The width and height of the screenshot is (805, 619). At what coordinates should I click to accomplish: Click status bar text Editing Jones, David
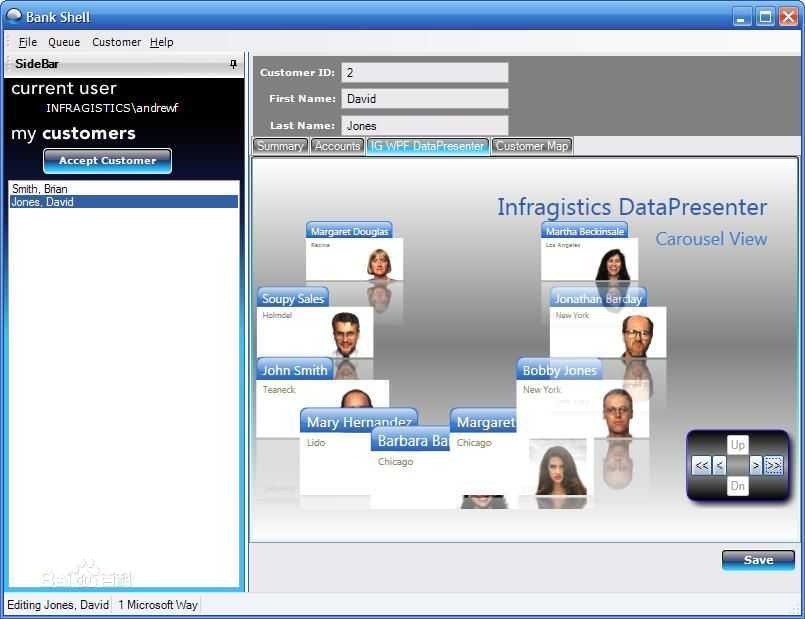pos(58,605)
